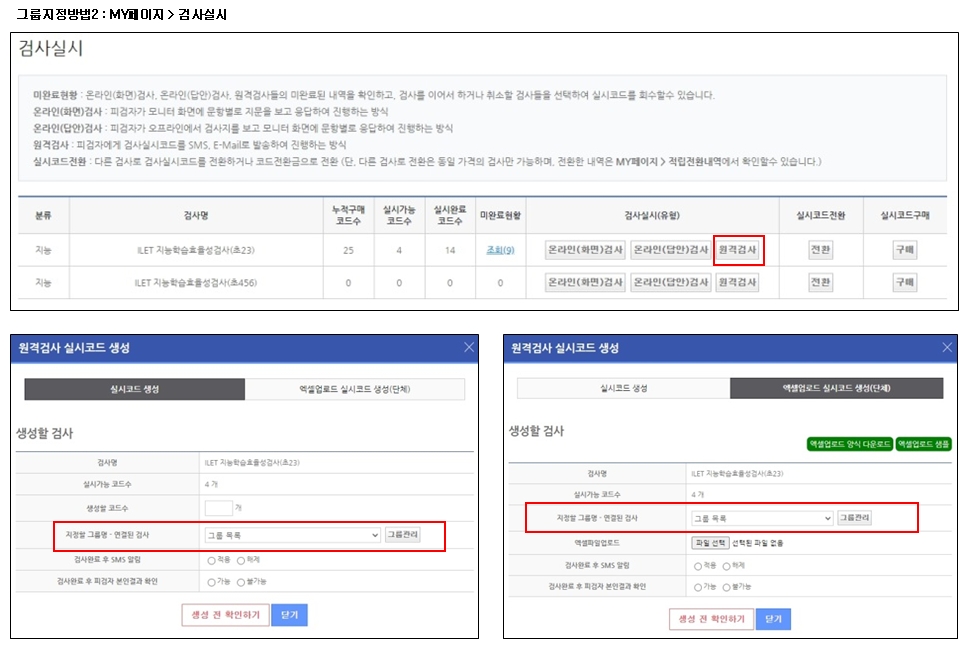Click 그룹관리 button above the 파일 선택 row
Image resolution: width=969 pixels, height=658 pixels.
(854, 518)
